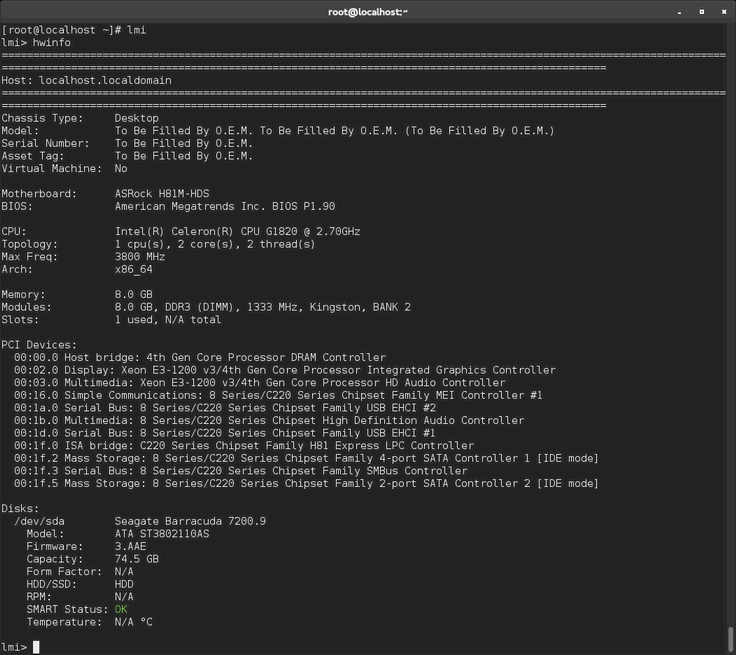Click the 00:02.0 Display PCI device line
The width and height of the screenshot is (736, 655).
tap(284, 370)
